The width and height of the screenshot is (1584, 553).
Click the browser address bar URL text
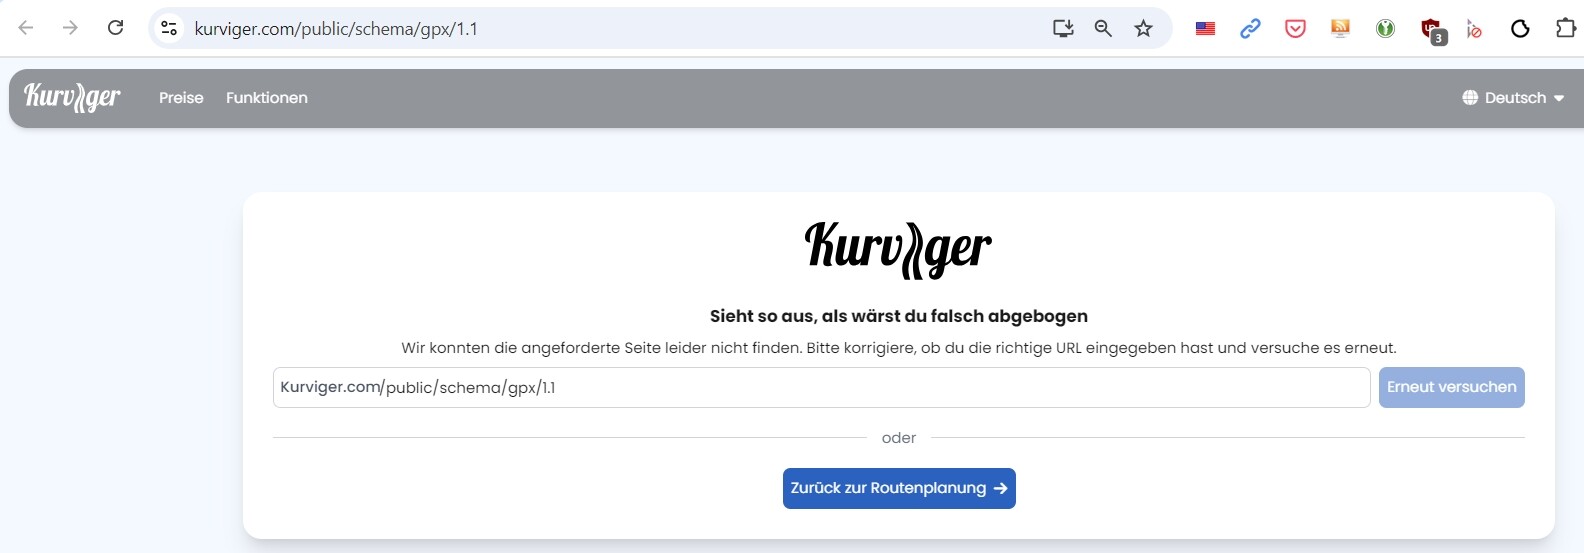[x=336, y=29]
